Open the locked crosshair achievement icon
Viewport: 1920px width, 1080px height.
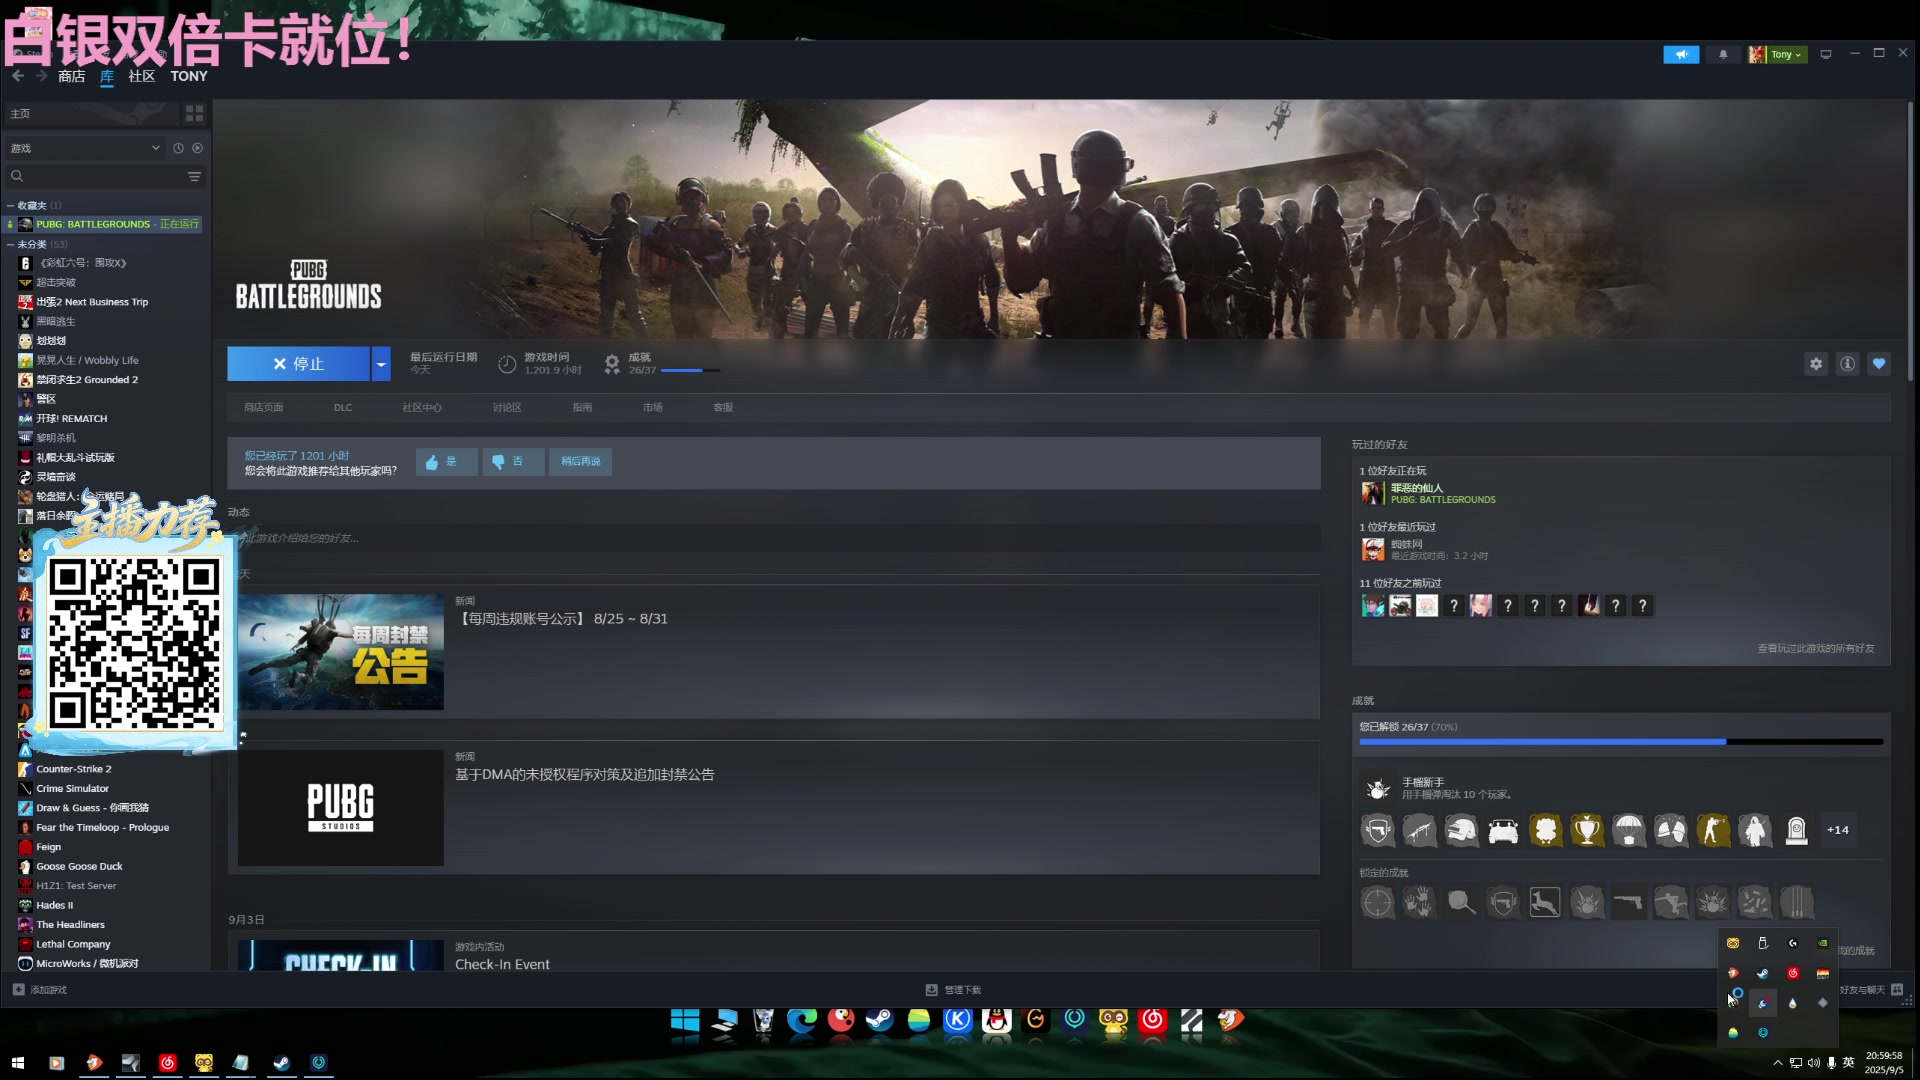pyautogui.click(x=1378, y=902)
